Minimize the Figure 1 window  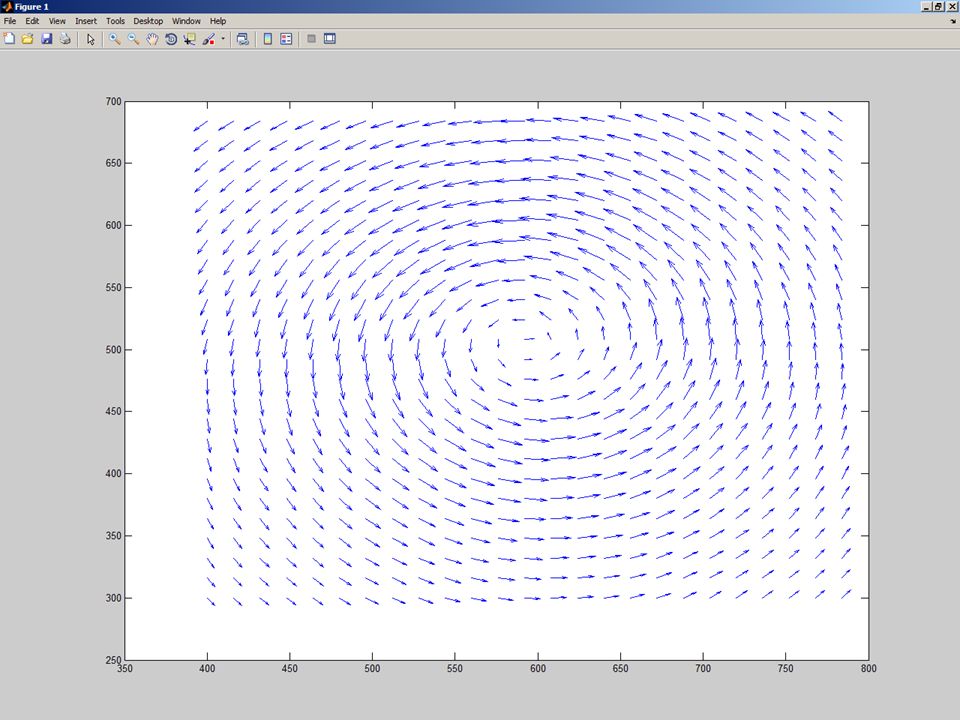(x=926, y=7)
